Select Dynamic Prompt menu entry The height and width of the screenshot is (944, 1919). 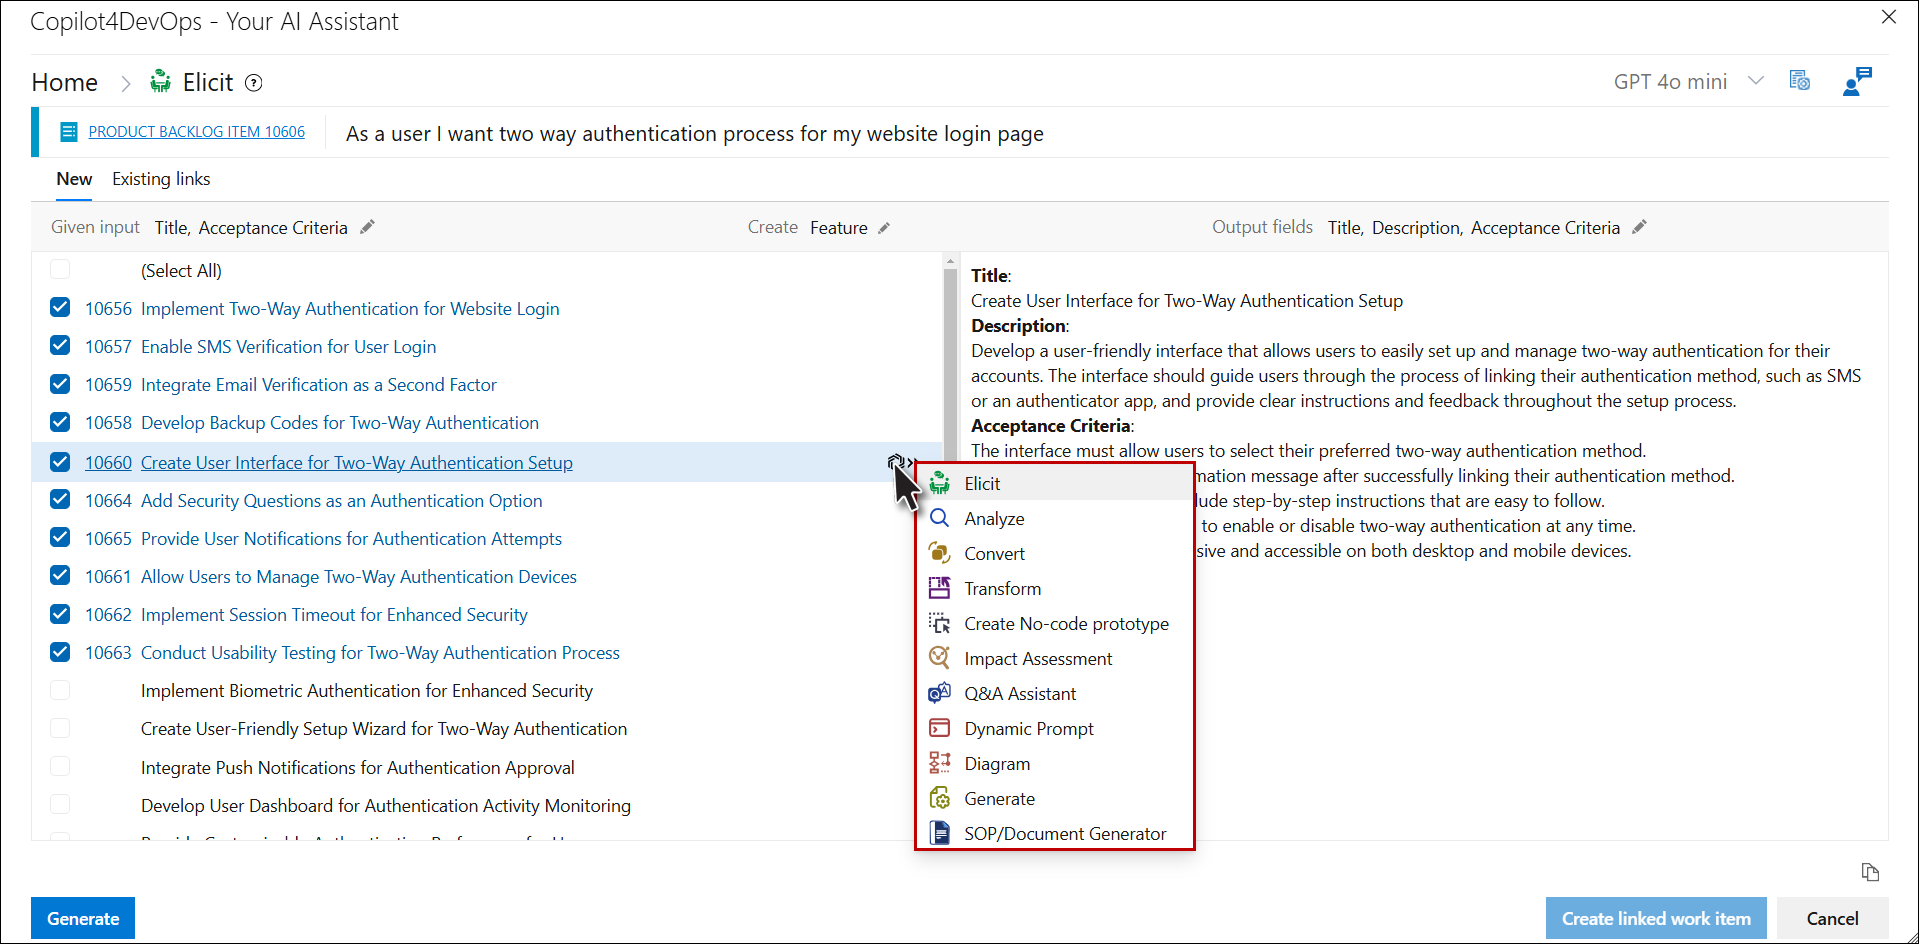[1055, 729]
